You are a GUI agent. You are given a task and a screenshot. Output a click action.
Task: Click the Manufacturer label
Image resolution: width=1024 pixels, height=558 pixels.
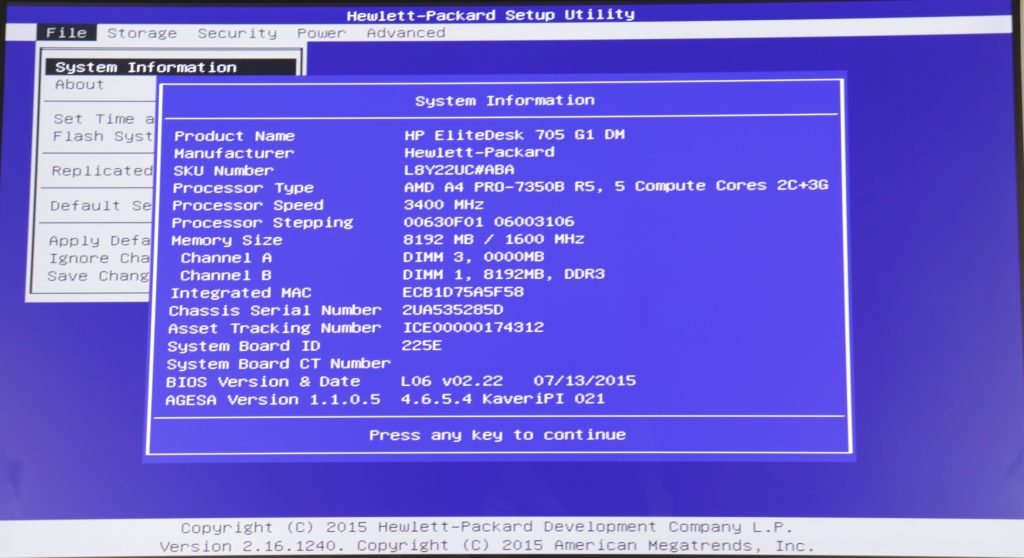234,153
